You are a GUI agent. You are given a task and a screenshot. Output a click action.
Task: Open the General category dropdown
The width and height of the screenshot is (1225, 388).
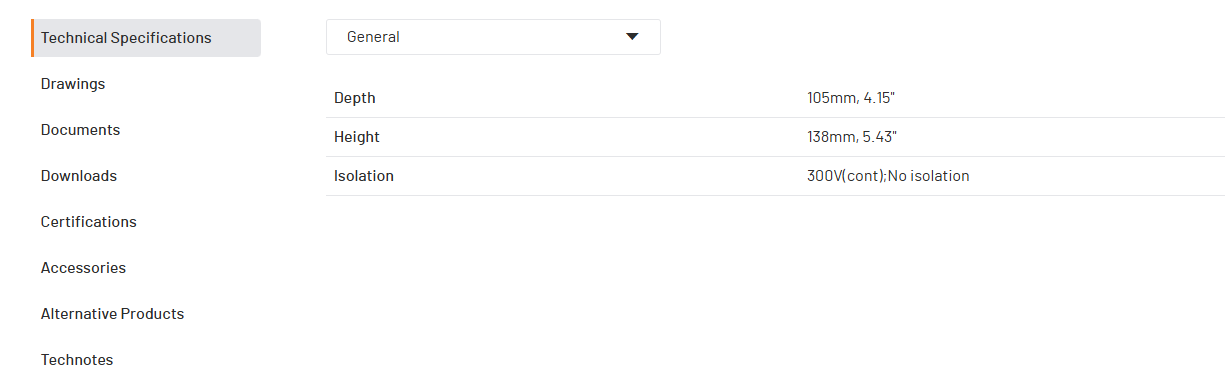click(493, 37)
